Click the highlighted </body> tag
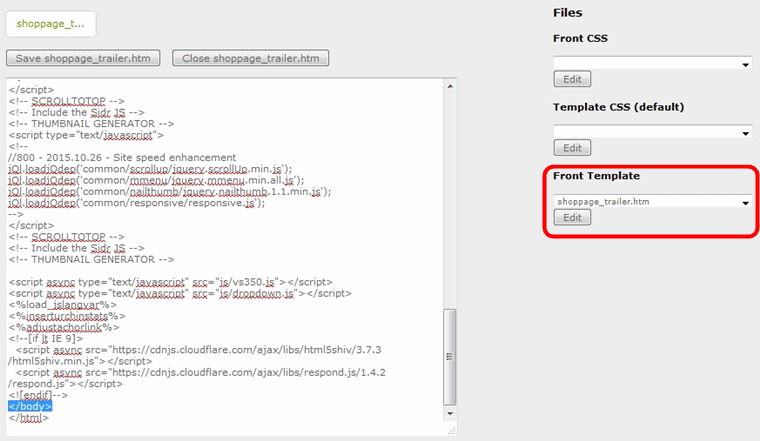 click(30, 406)
